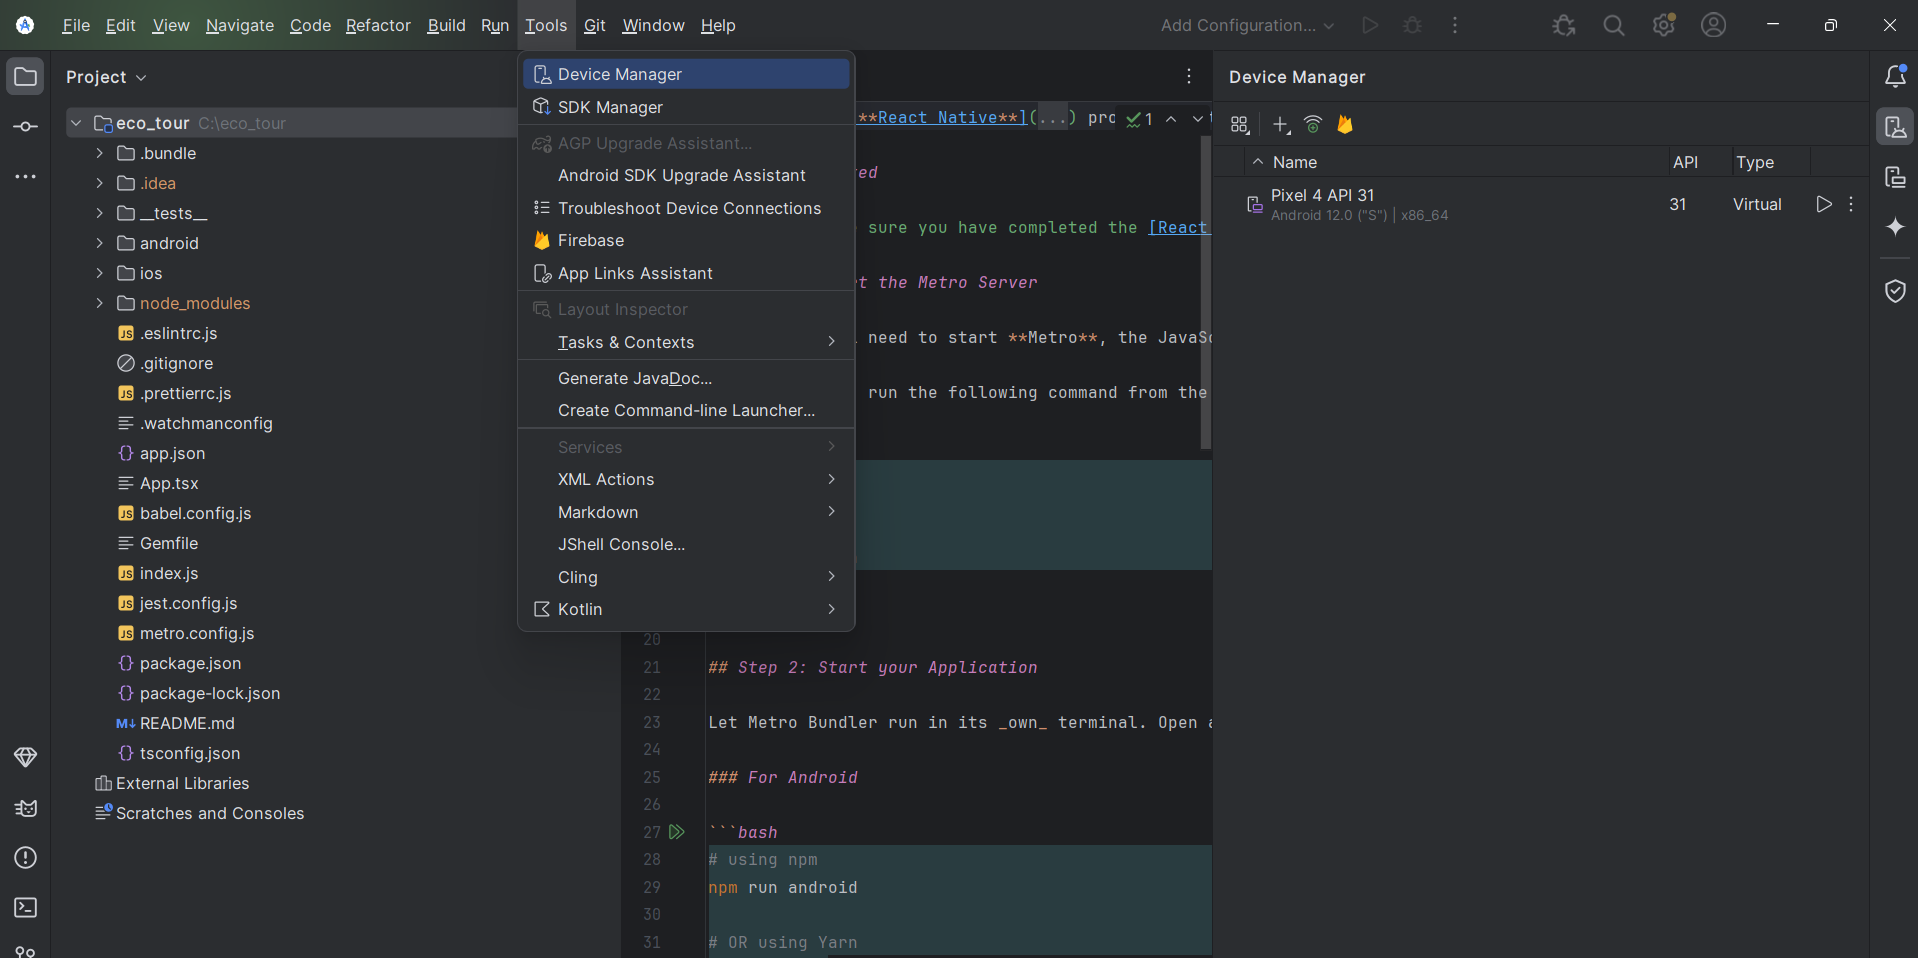The width and height of the screenshot is (1918, 958).
Task: Open the Git menu
Action: 595,25
